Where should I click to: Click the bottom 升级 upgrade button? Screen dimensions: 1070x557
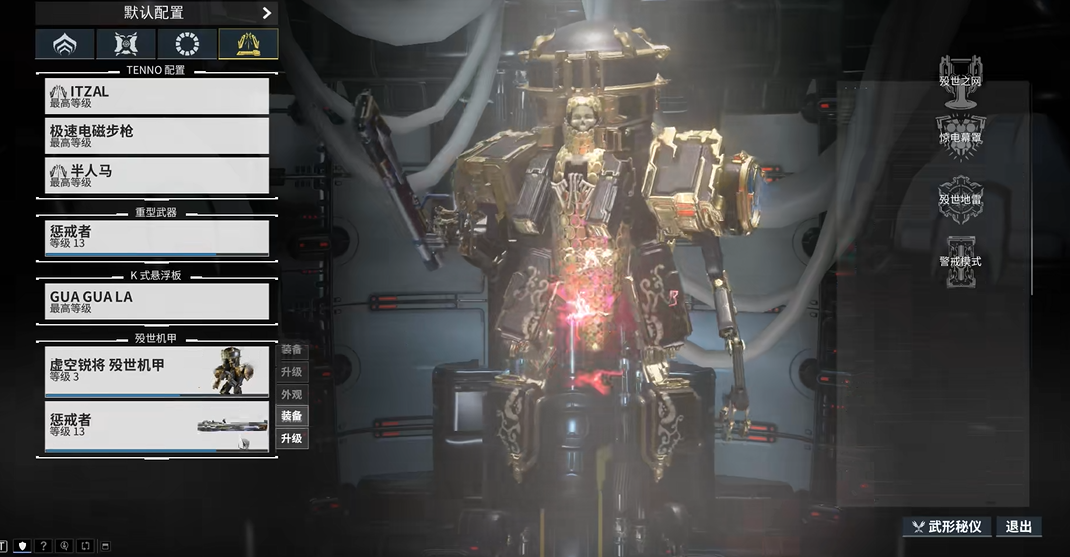tap(292, 439)
